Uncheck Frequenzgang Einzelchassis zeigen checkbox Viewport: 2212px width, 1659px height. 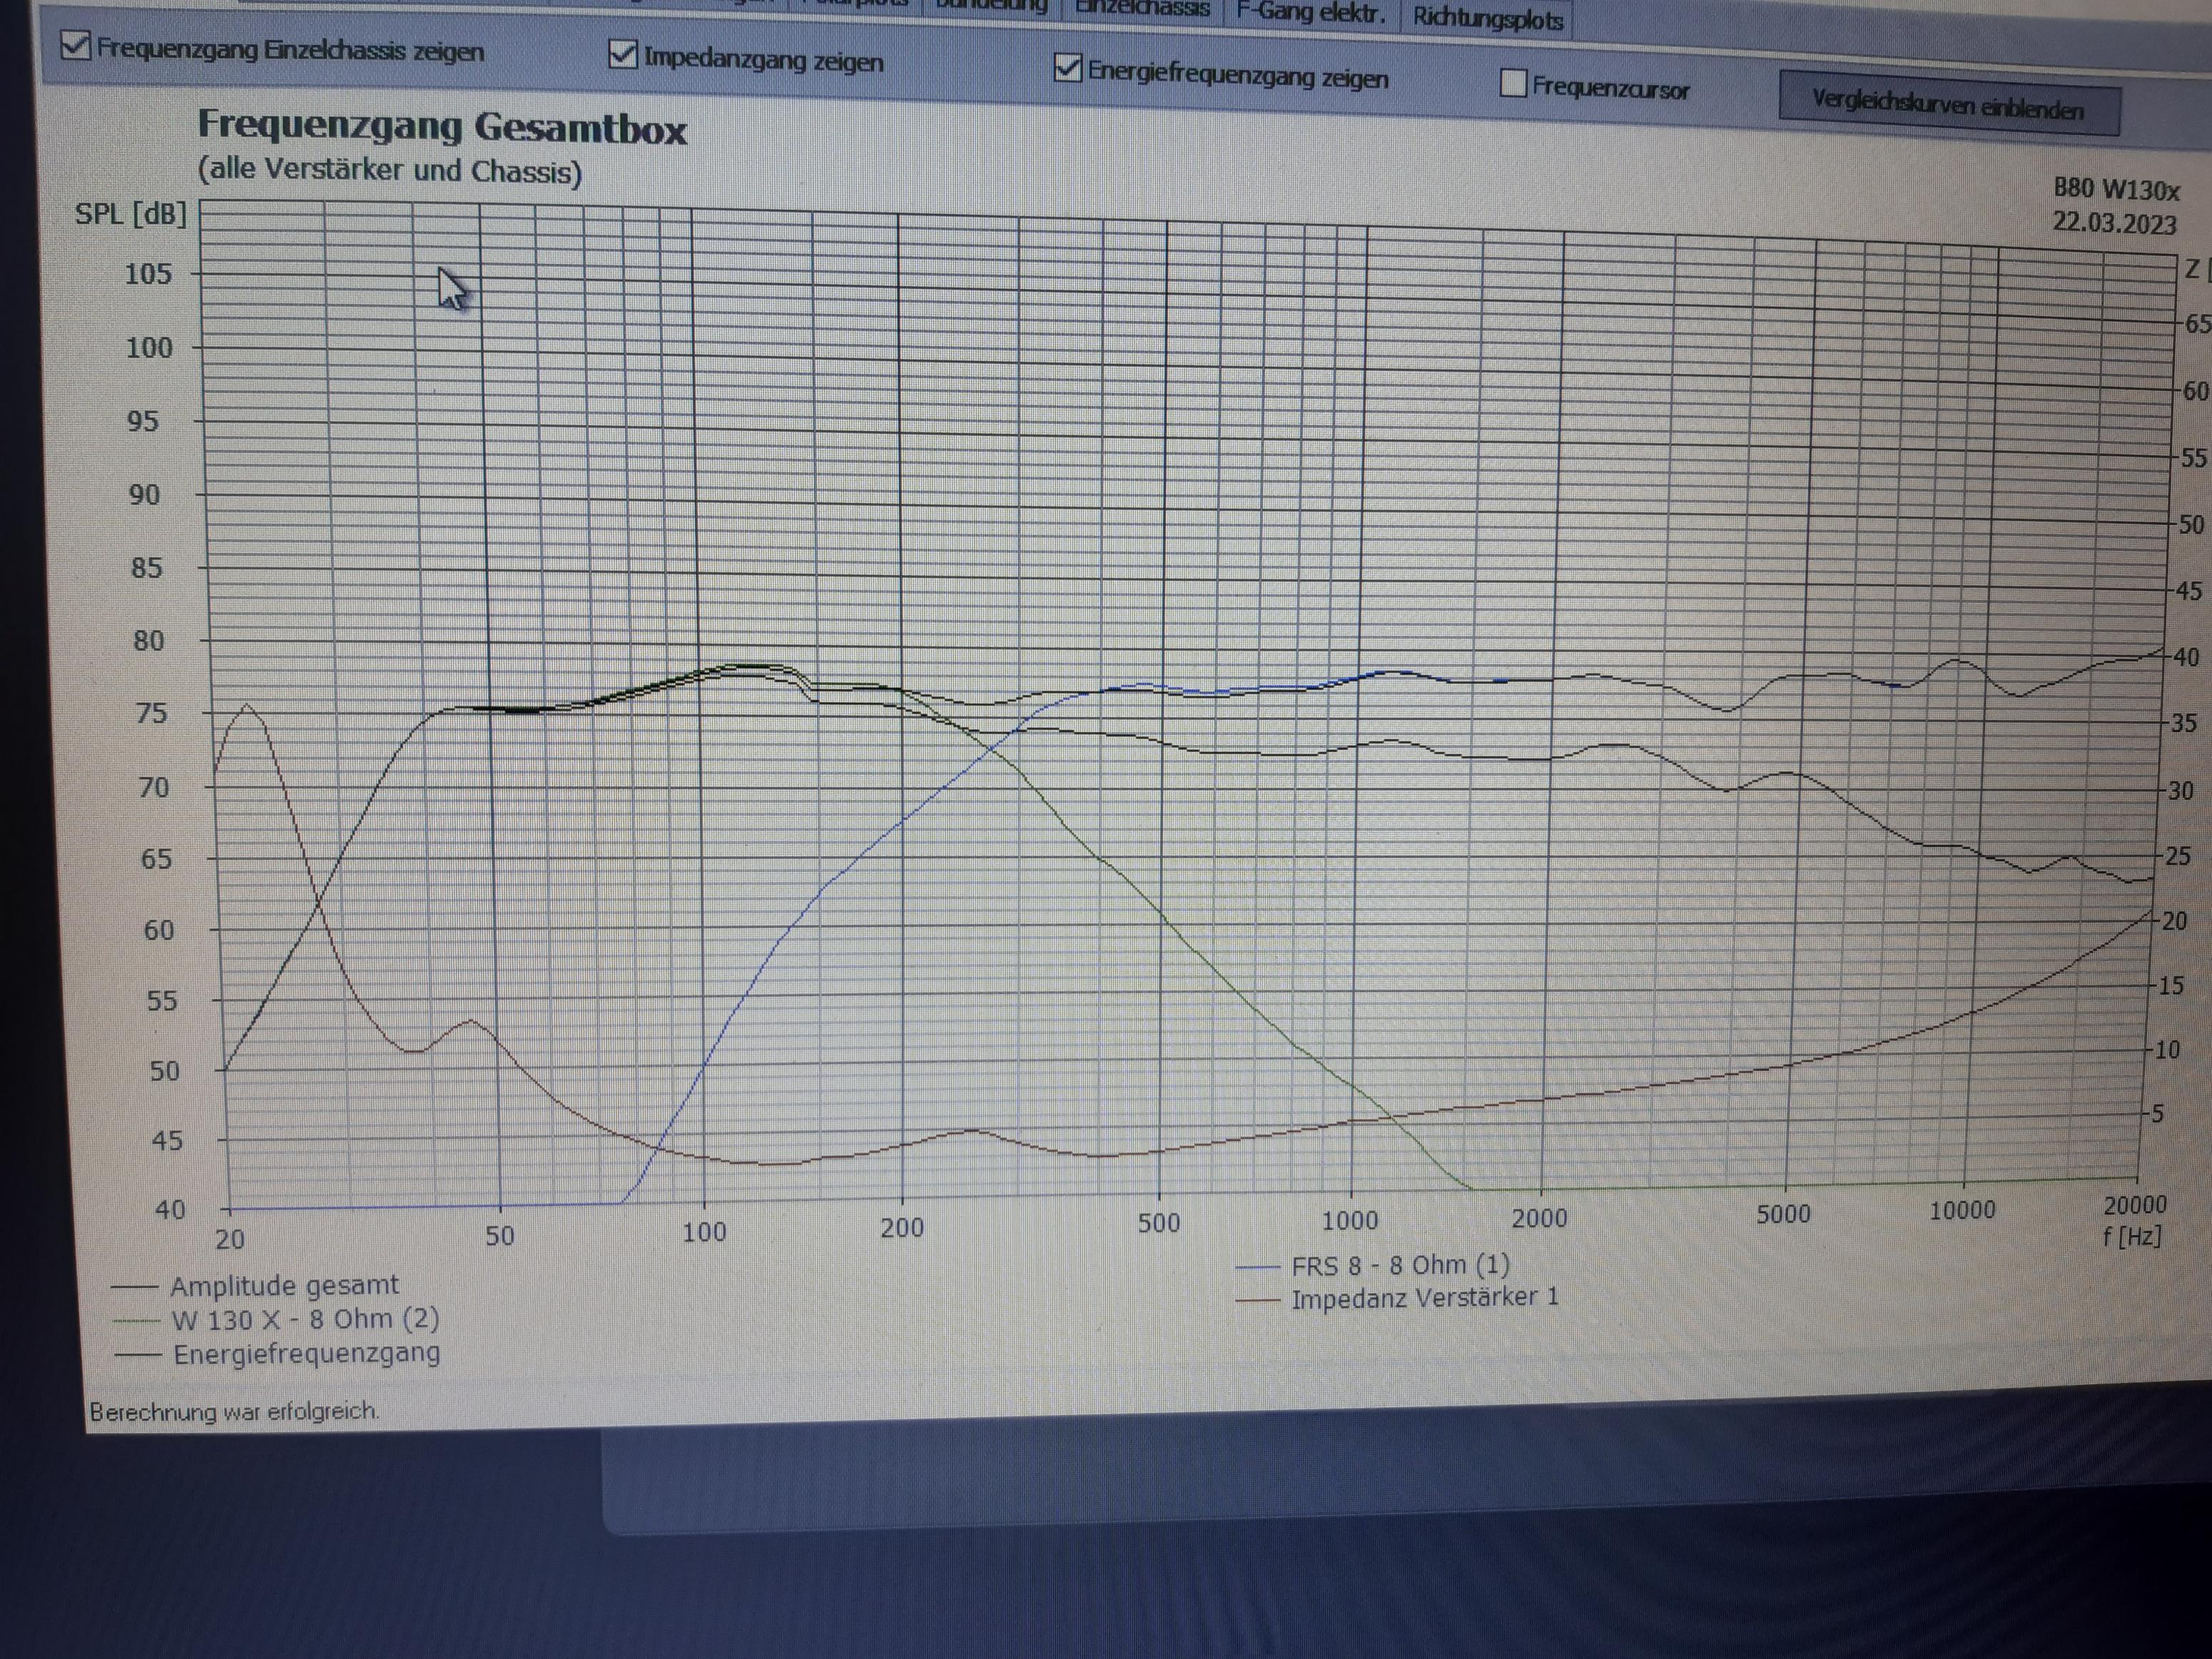(76, 46)
